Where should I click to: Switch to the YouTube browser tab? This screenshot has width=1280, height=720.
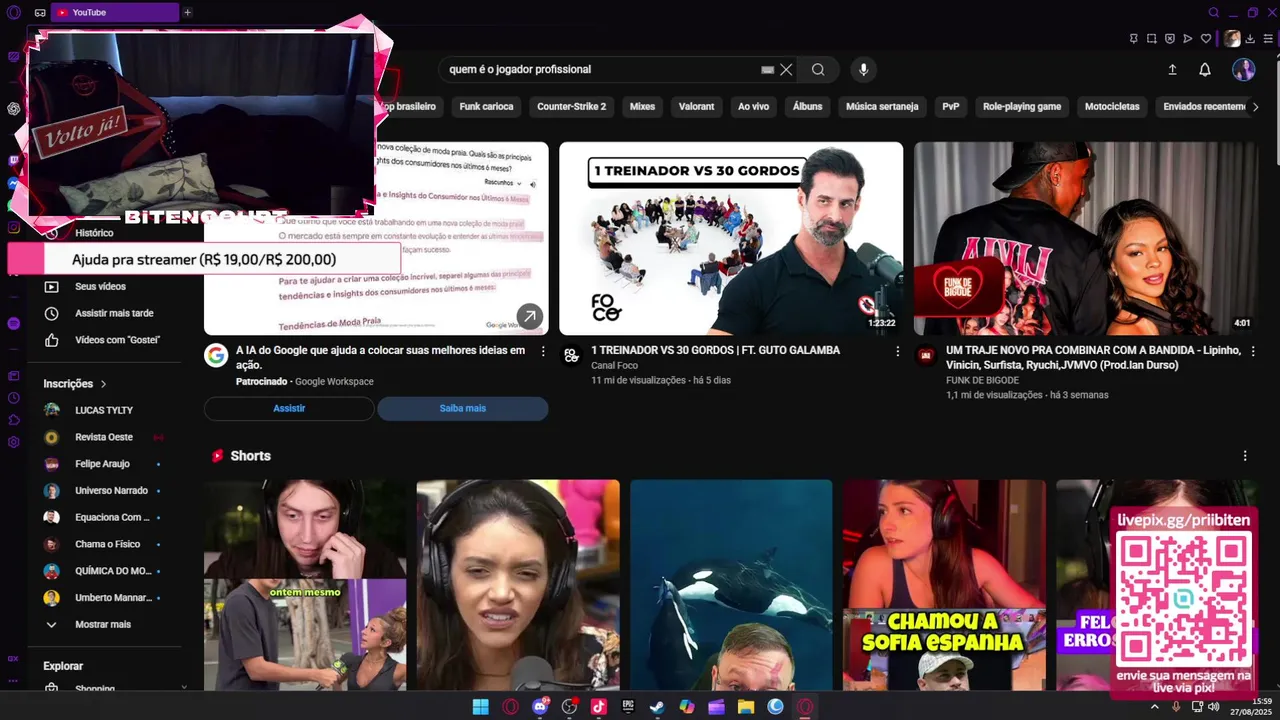tap(114, 12)
